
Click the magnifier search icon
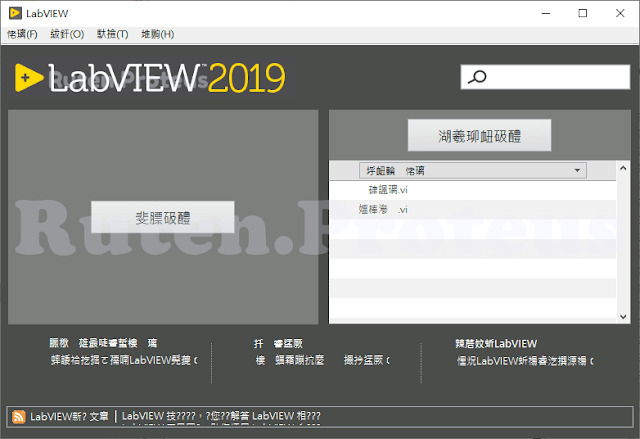[x=477, y=77]
